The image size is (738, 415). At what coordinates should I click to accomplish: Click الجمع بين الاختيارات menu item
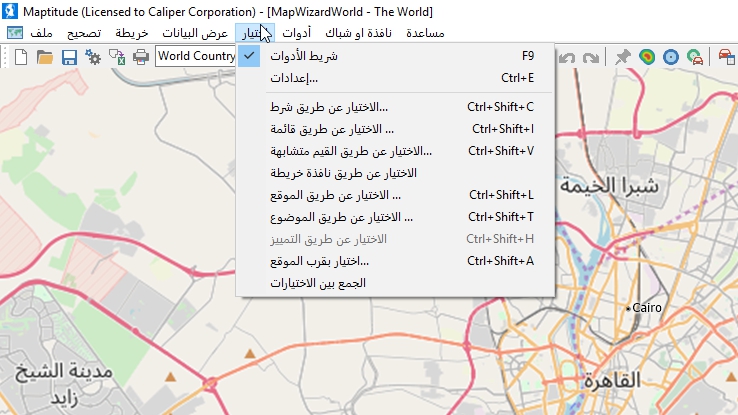(x=319, y=283)
